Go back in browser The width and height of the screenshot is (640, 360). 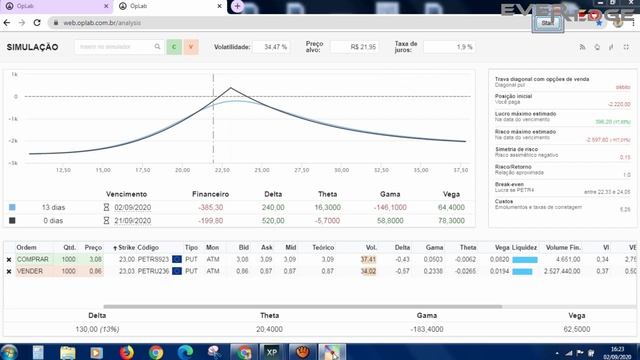click(7, 23)
